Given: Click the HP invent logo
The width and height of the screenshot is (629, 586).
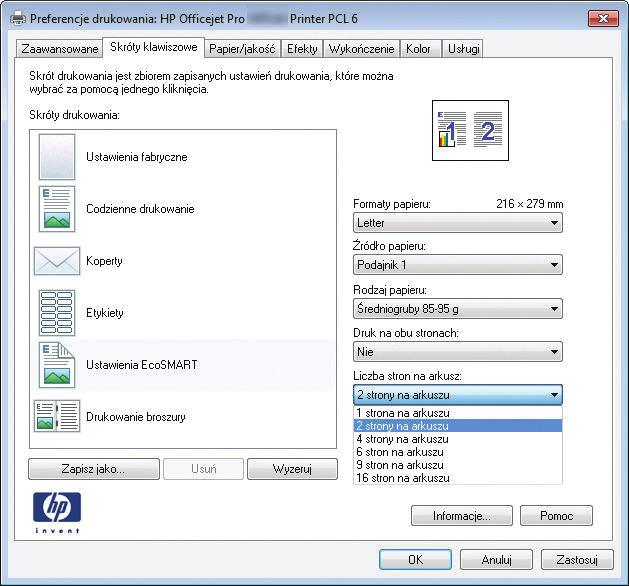Looking at the screenshot, I should point(57,513).
